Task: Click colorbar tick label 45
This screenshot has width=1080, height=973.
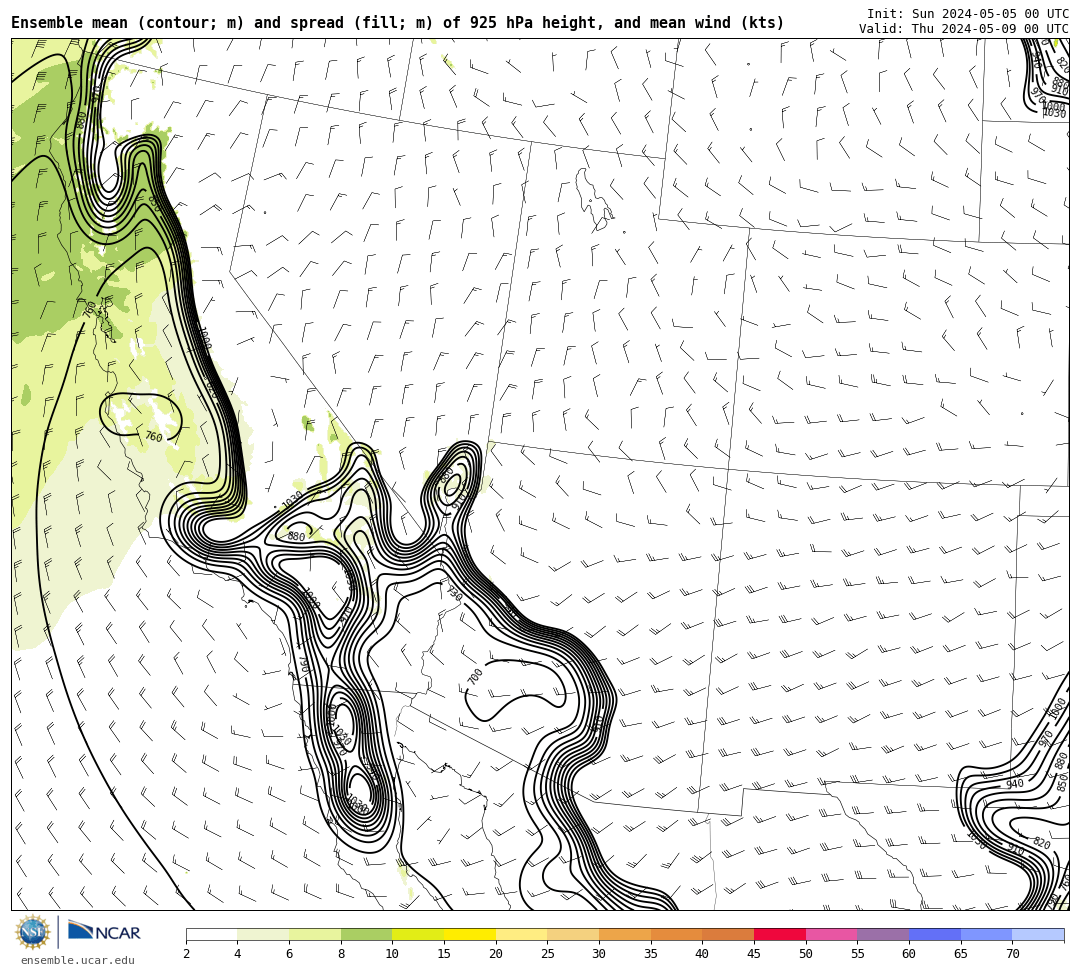Action: 754,954
